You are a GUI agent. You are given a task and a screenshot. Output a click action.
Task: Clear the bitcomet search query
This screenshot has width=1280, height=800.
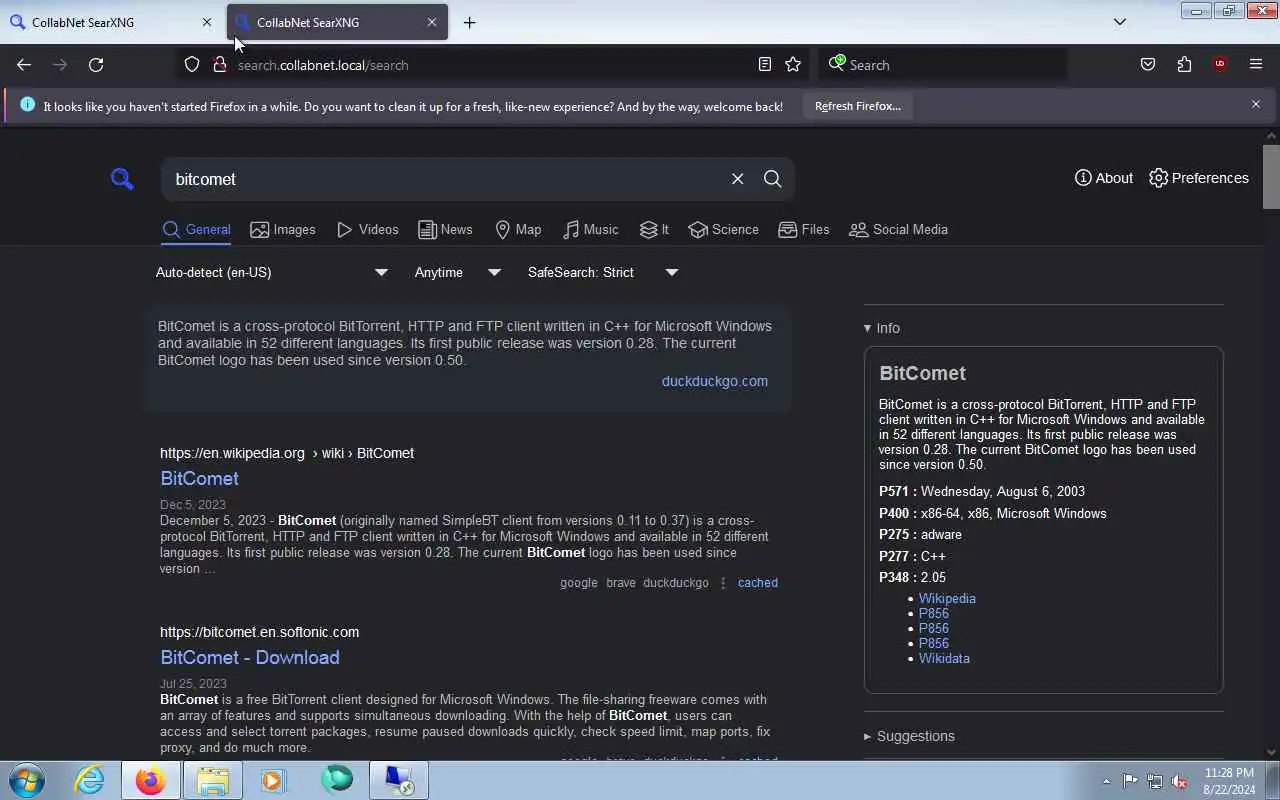(x=737, y=179)
